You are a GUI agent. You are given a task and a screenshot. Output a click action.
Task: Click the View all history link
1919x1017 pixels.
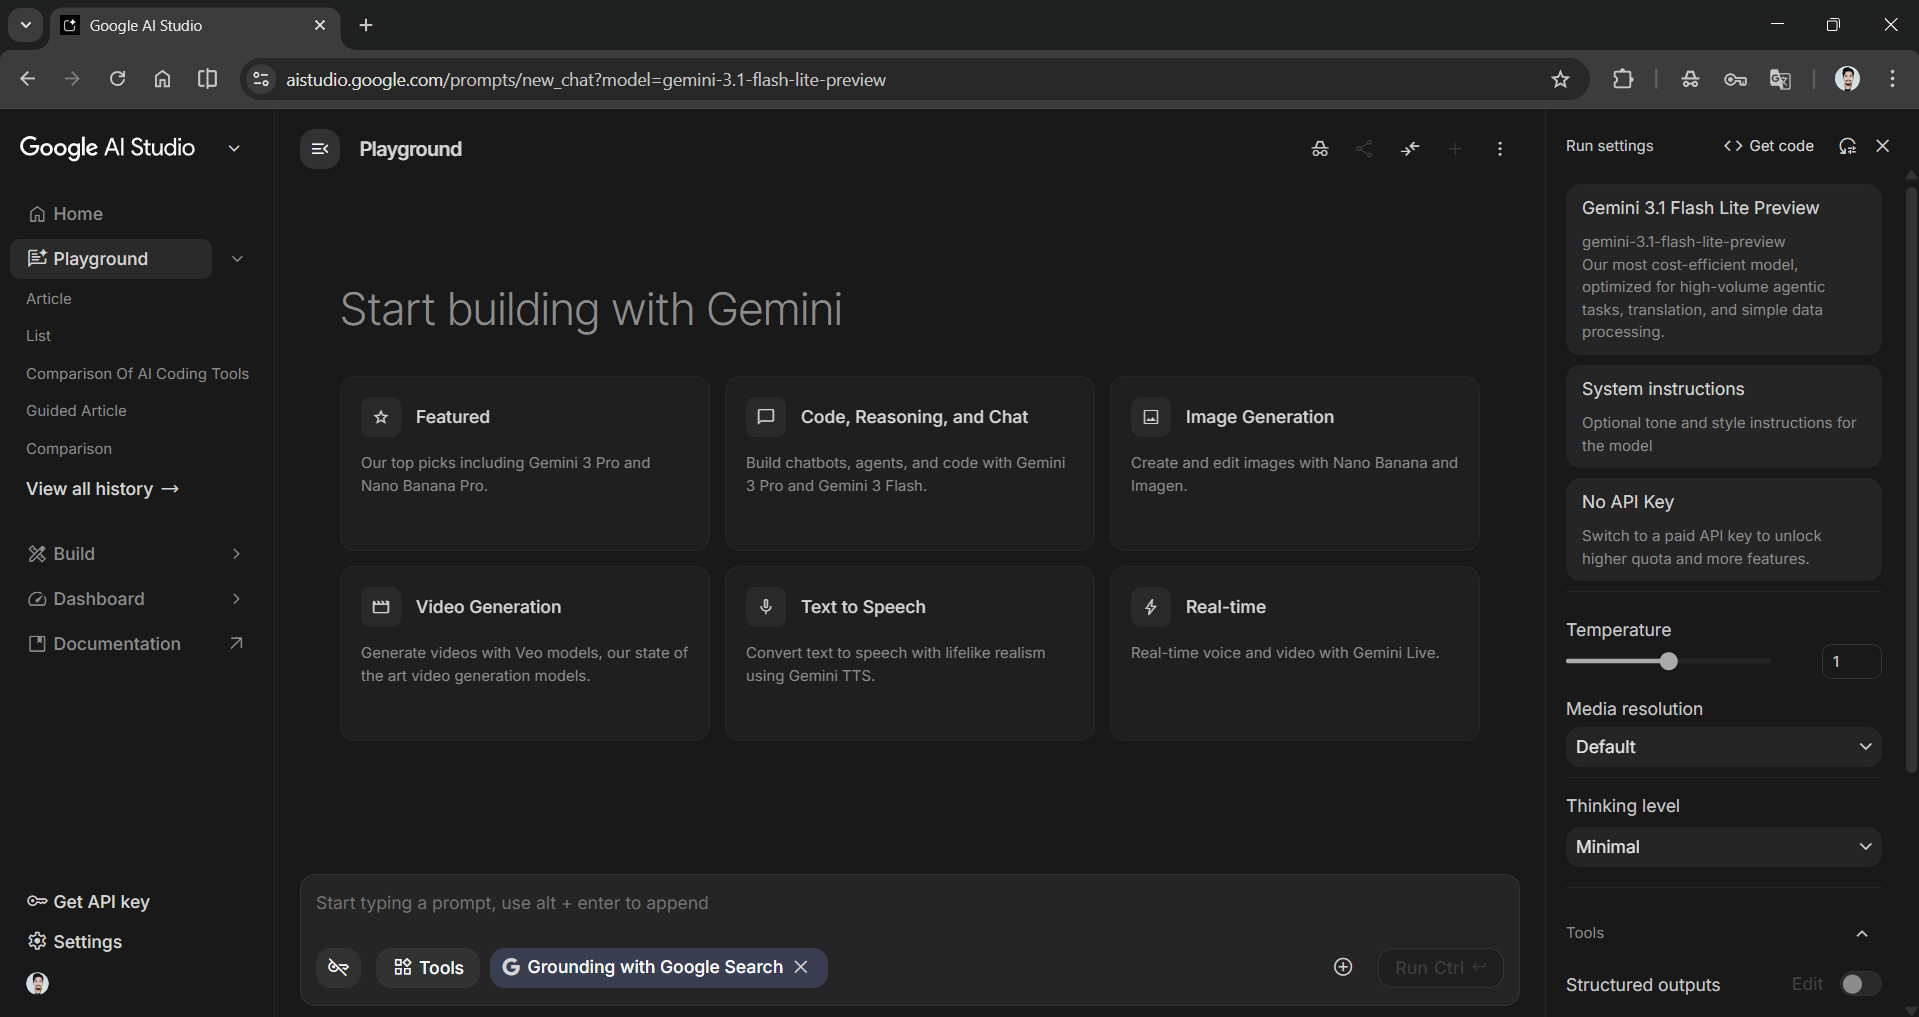[x=102, y=489]
